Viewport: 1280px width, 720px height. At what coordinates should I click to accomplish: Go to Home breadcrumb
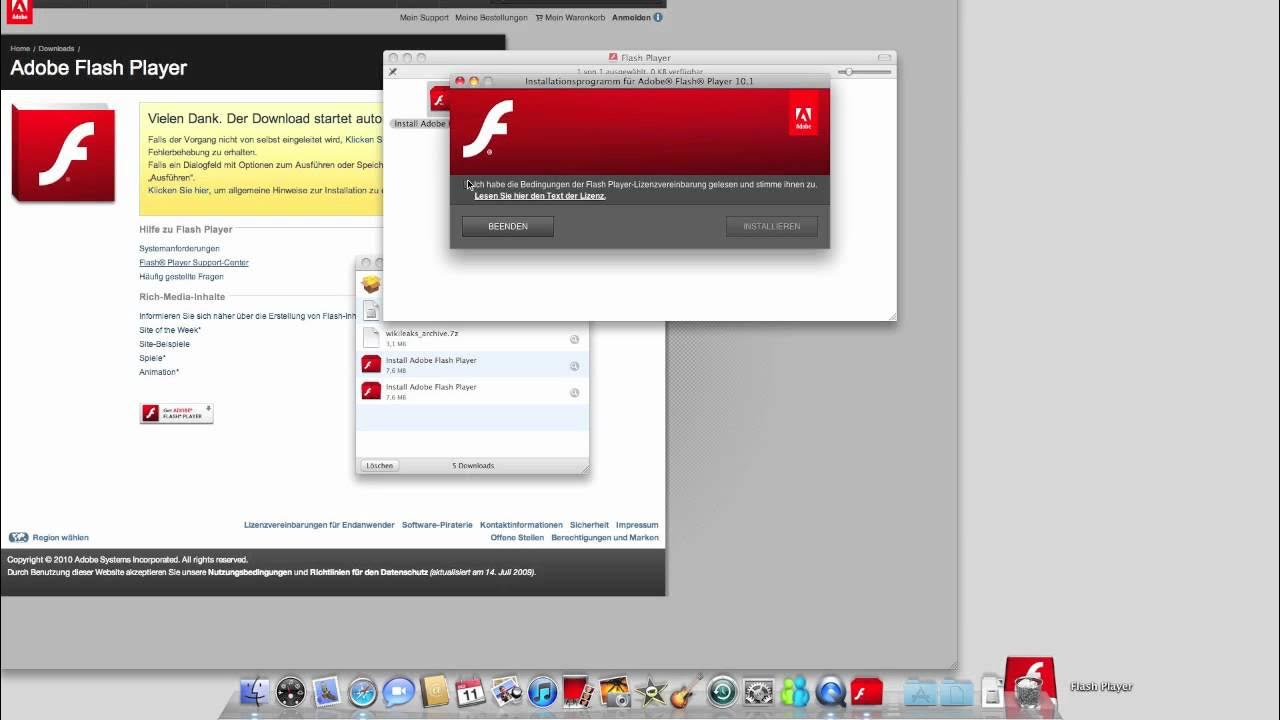click(x=20, y=48)
